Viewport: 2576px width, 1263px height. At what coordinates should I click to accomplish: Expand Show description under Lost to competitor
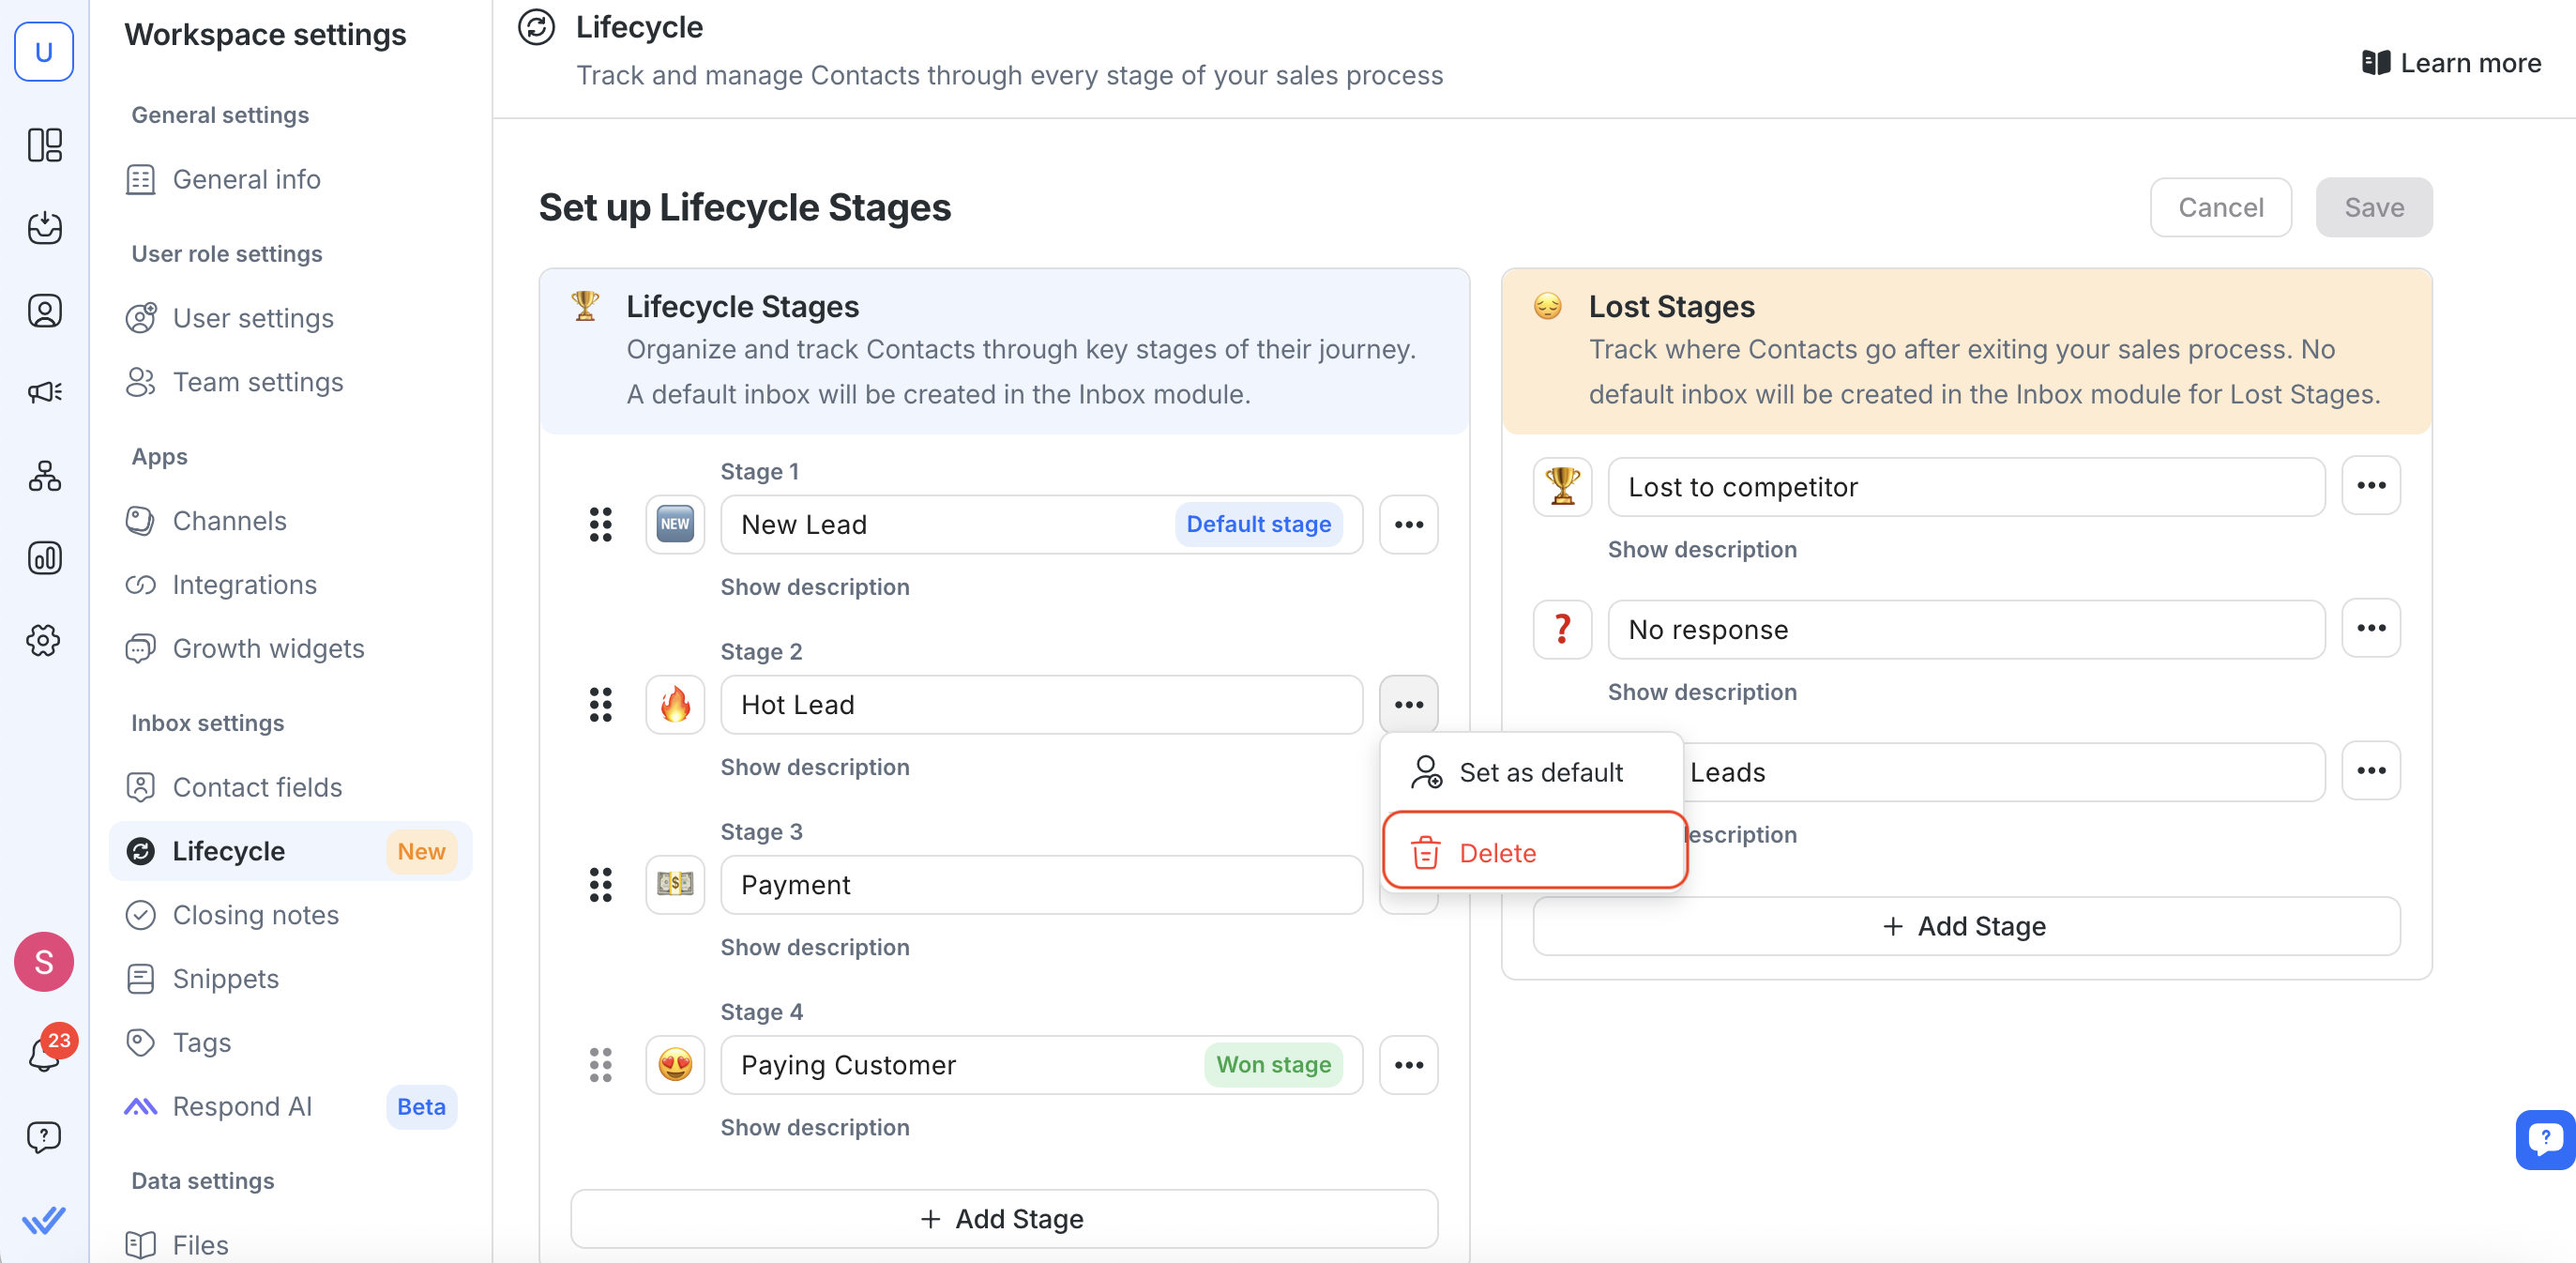[x=1701, y=549]
